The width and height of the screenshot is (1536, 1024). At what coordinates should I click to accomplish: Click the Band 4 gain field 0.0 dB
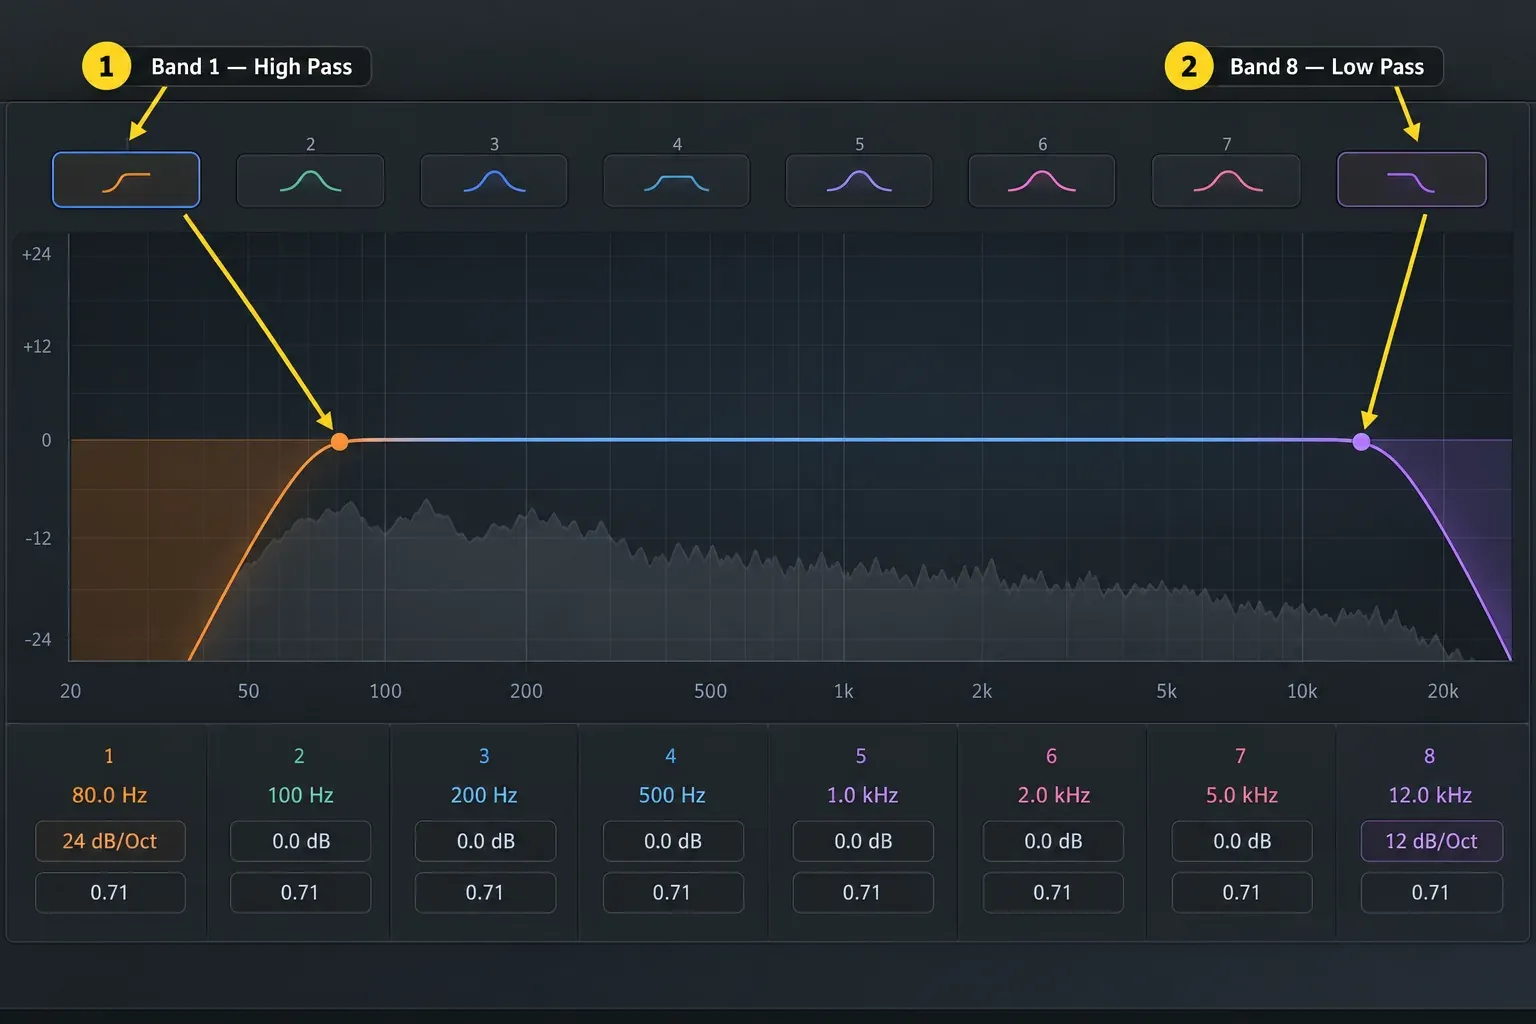click(673, 841)
